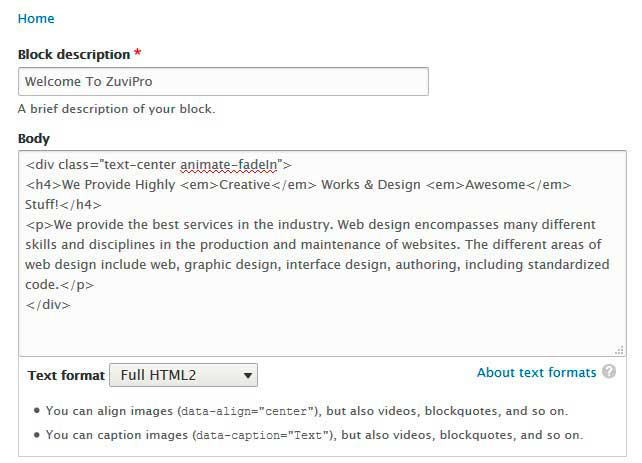The image size is (642, 463).
Task: Click the red required asterisk
Action: pos(137,54)
